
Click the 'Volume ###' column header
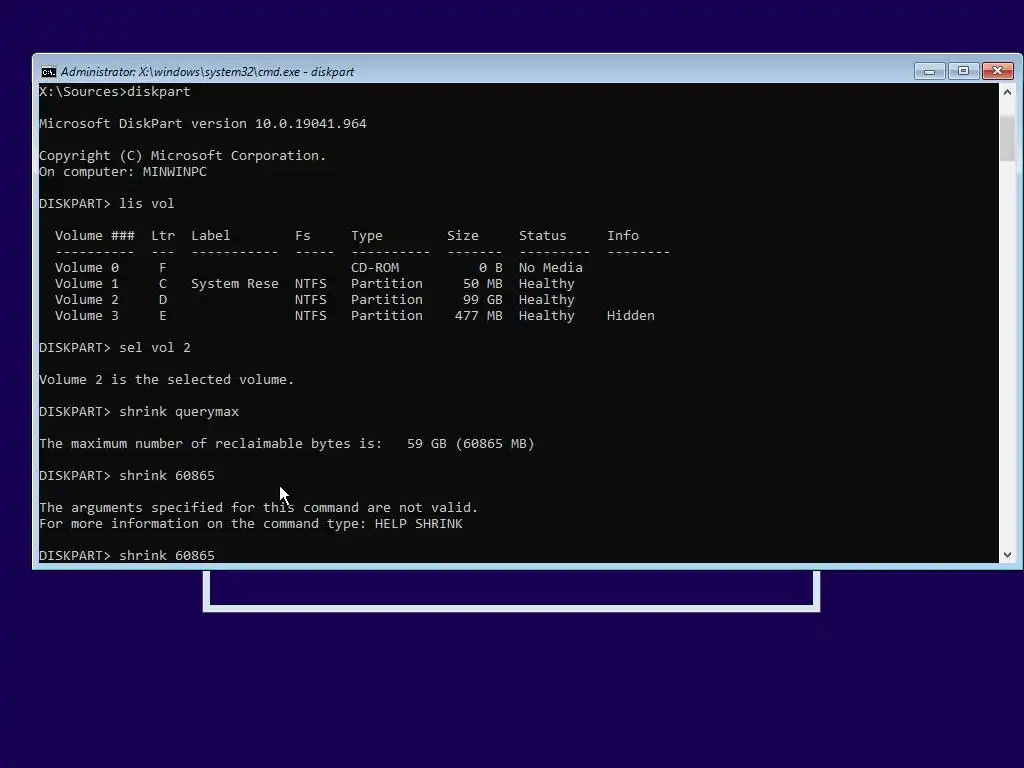click(x=95, y=236)
